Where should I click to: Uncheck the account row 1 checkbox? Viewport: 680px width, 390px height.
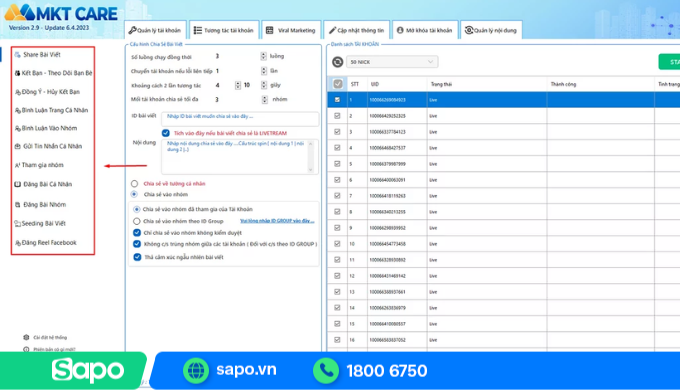(337, 100)
